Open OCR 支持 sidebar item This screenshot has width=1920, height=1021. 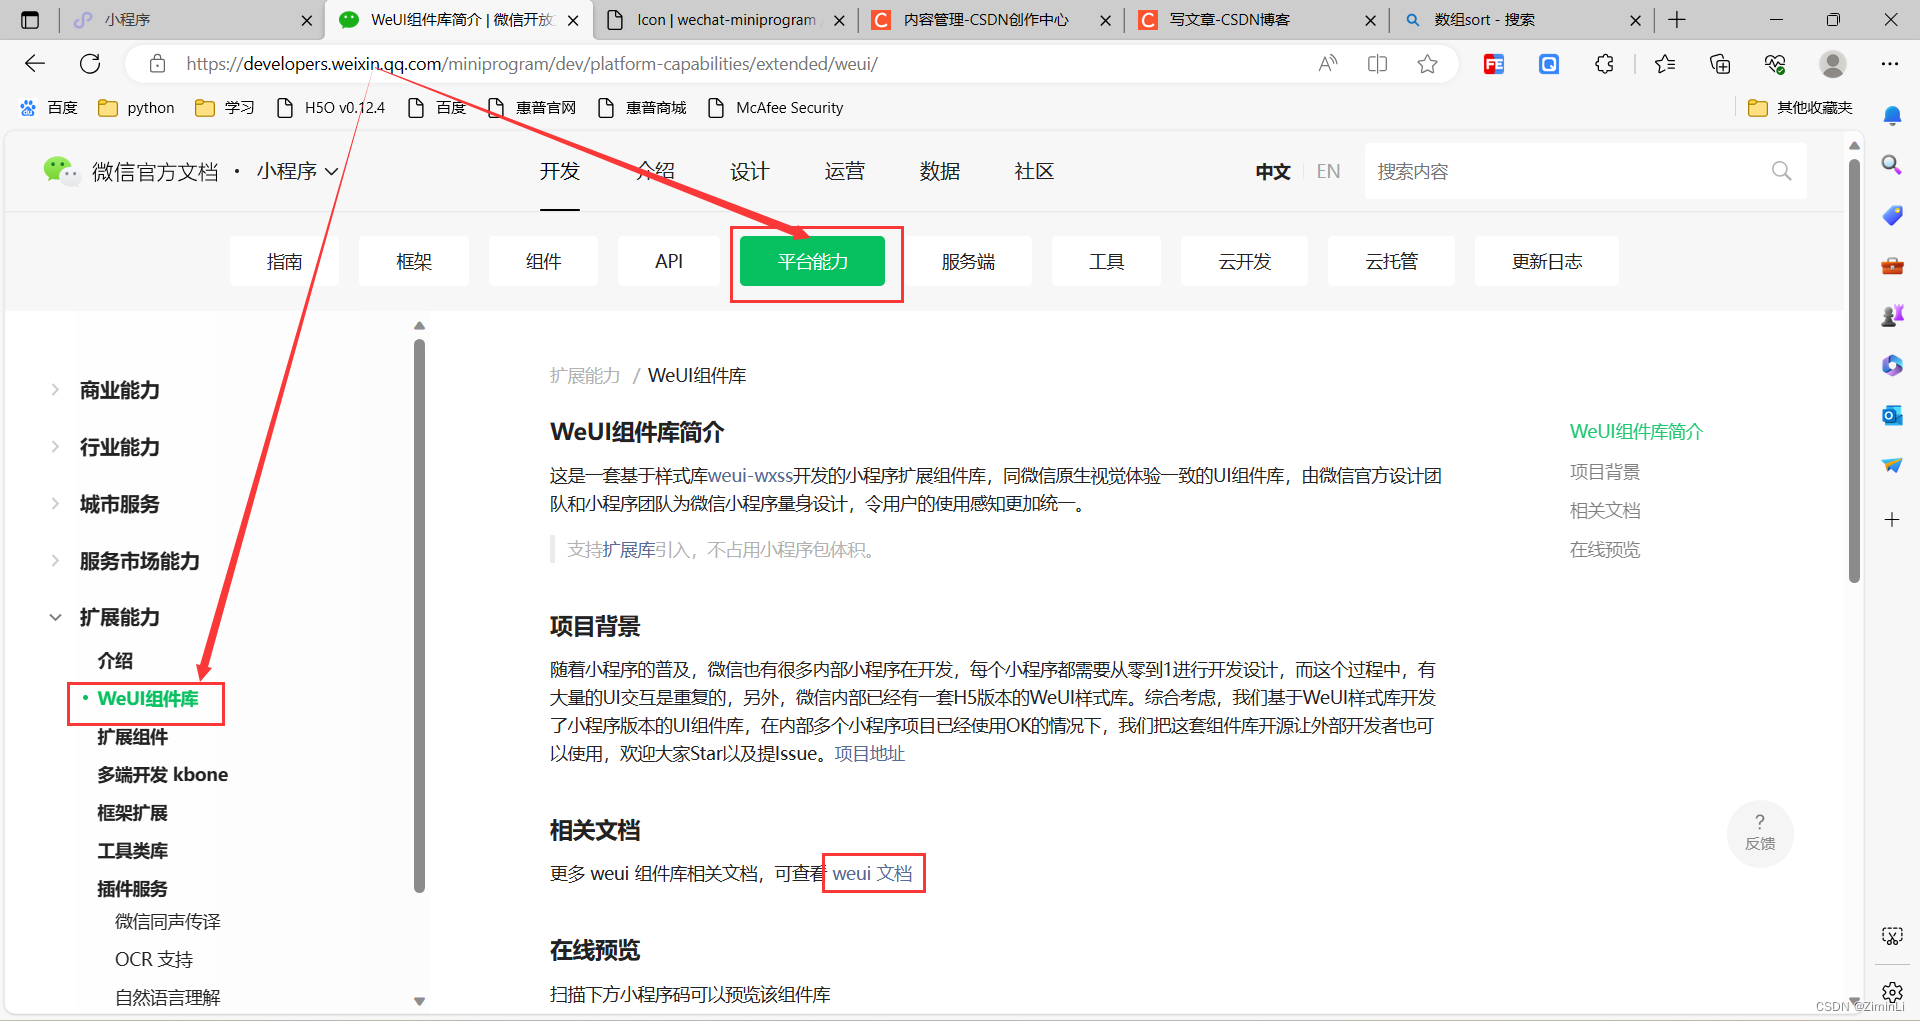click(154, 959)
